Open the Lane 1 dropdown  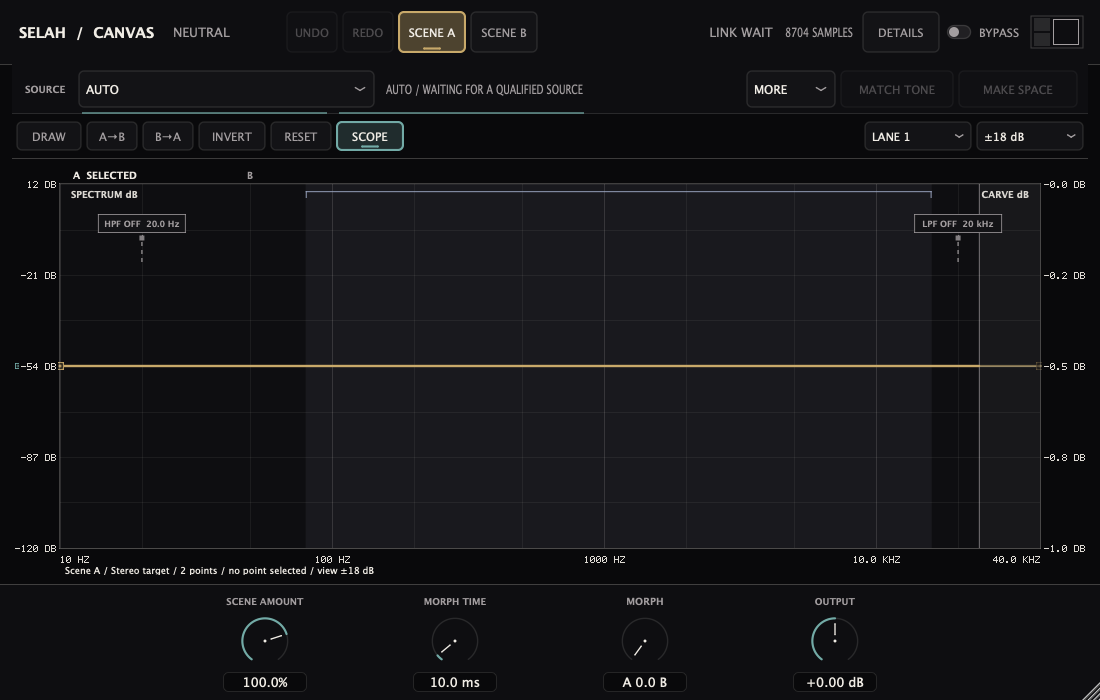tap(918, 136)
